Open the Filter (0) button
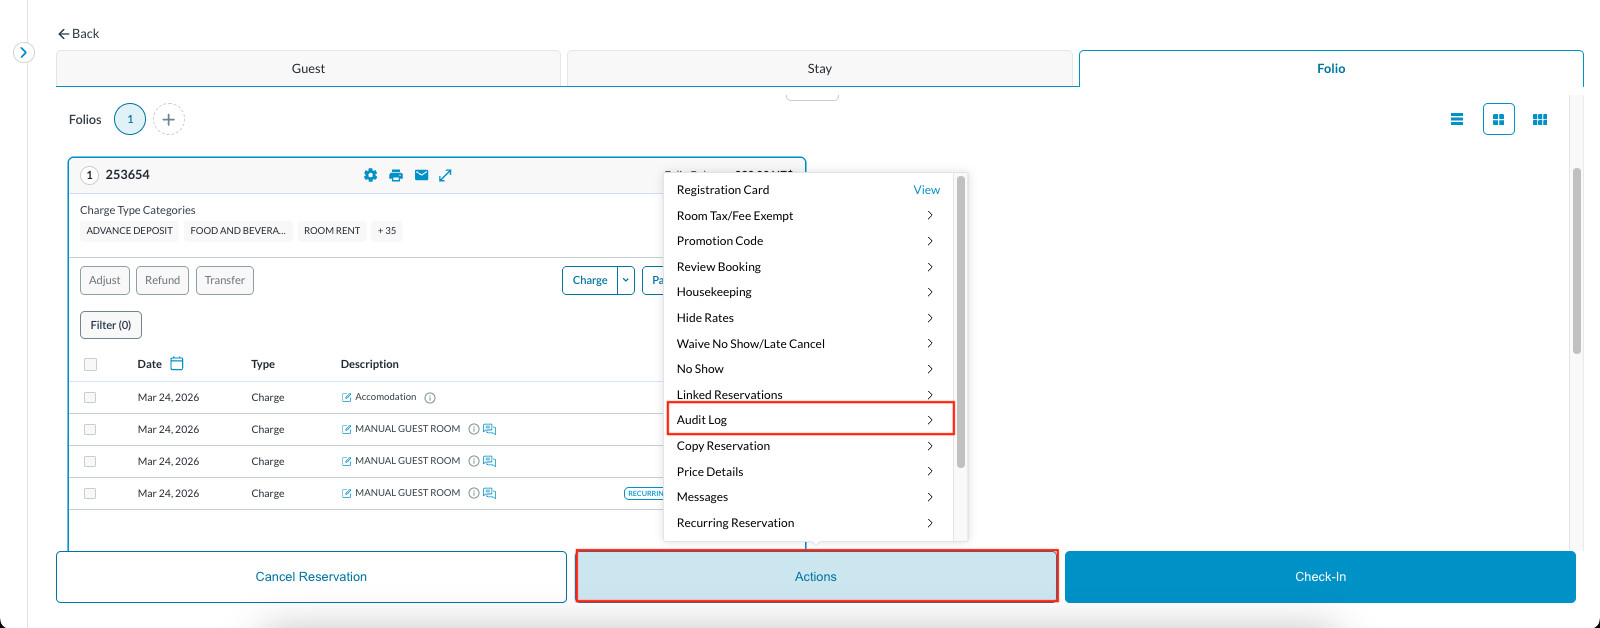This screenshot has height=628, width=1600. coord(111,325)
